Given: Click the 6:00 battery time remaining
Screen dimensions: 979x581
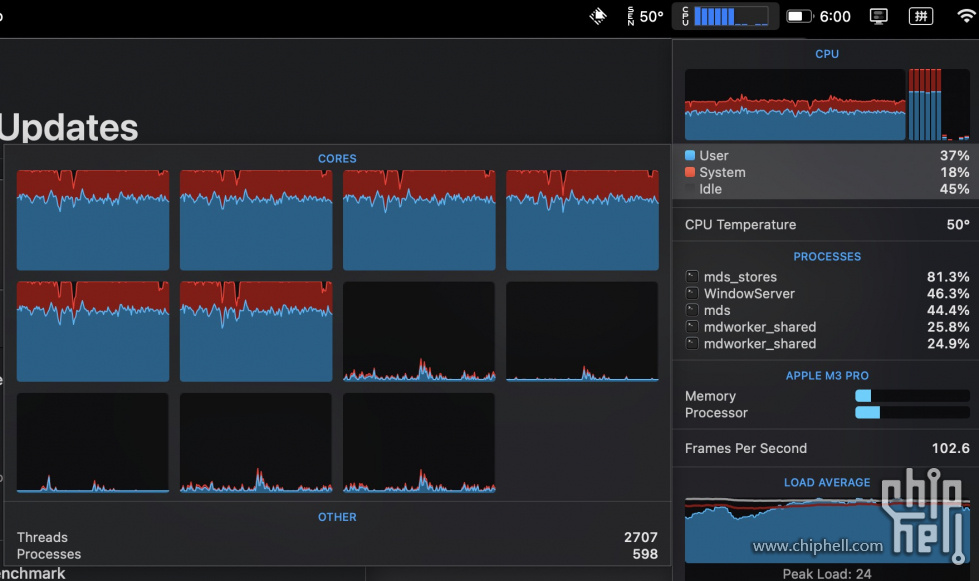Looking at the screenshot, I should point(835,16).
